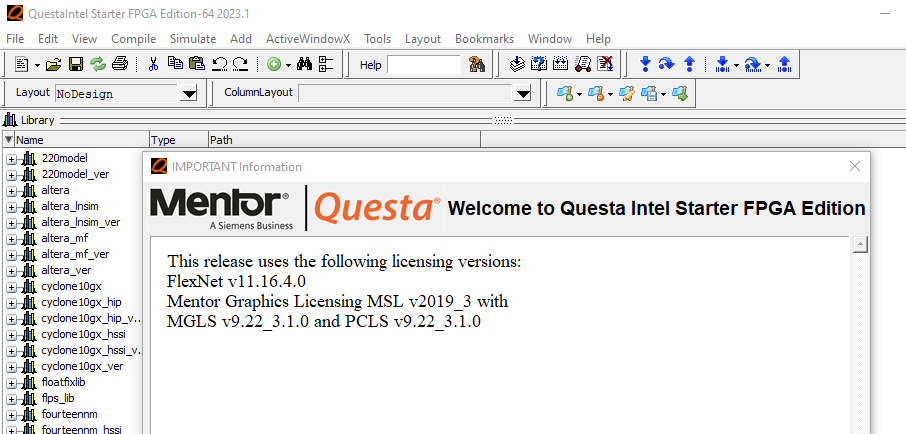Click the Break simulation scroll icon
Viewport: 906px width, 434px height.
click(583, 64)
